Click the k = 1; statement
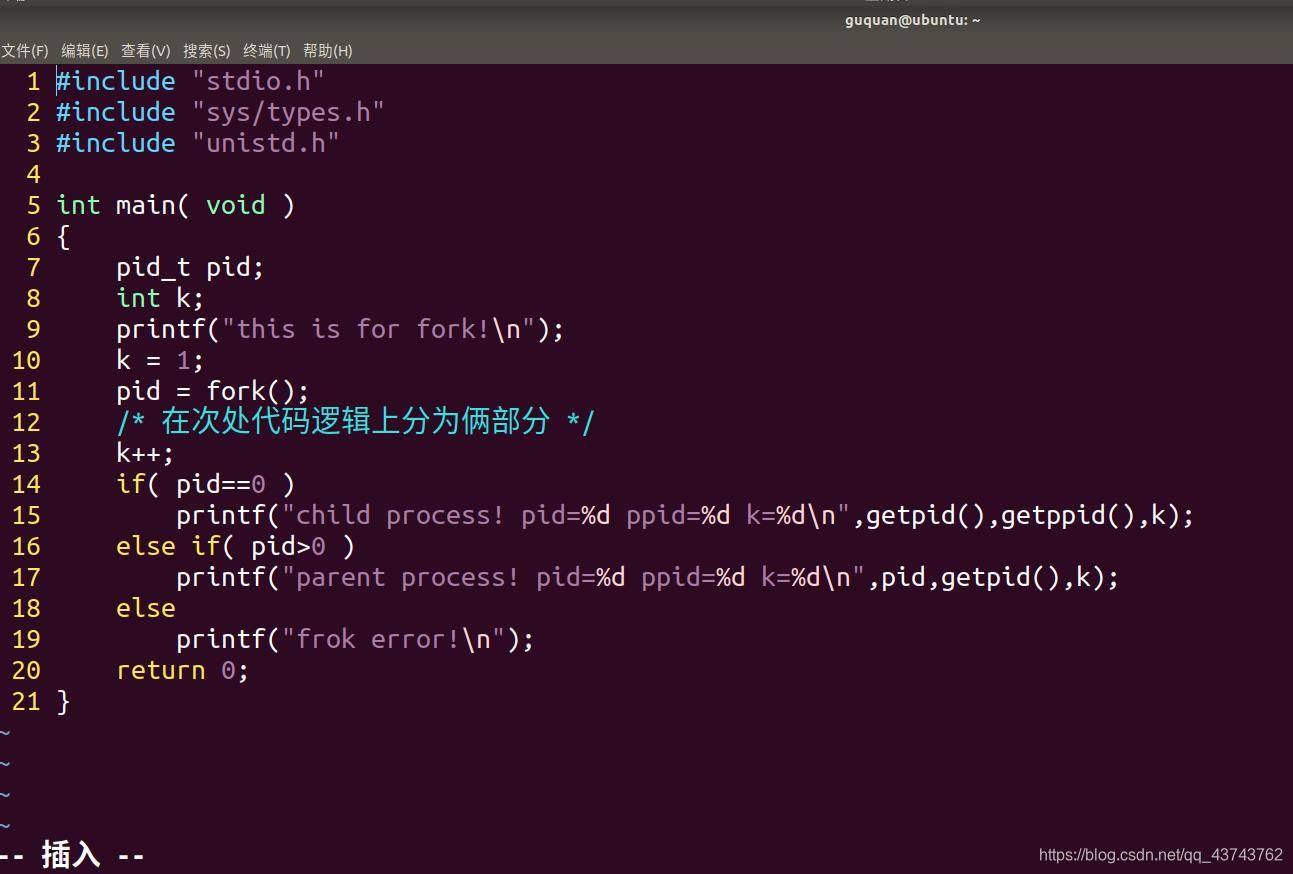1293x874 pixels. [x=160, y=360]
